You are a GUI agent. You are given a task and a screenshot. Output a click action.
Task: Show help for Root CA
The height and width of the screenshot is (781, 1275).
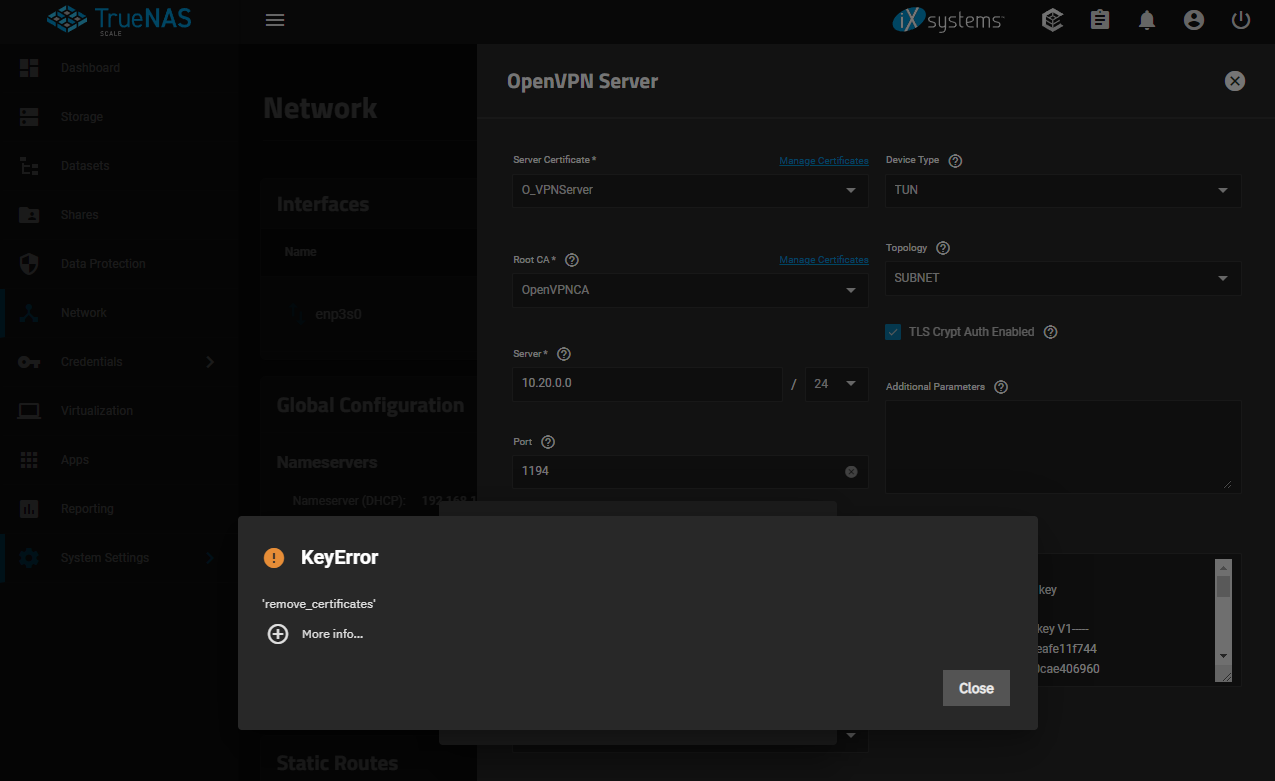[x=572, y=260]
